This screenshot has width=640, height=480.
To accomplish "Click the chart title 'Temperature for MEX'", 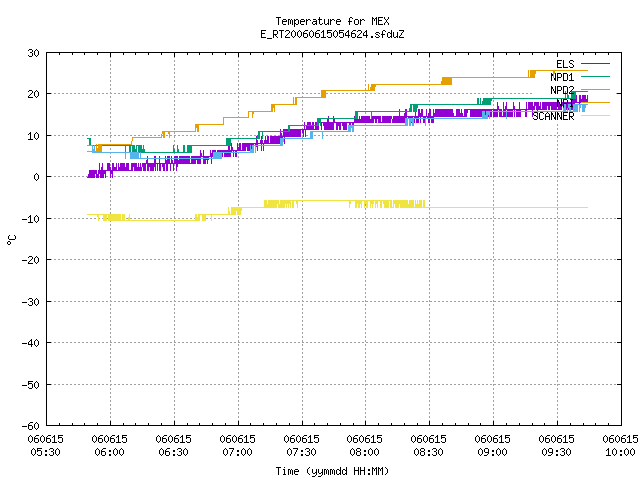I will tap(332, 21).
